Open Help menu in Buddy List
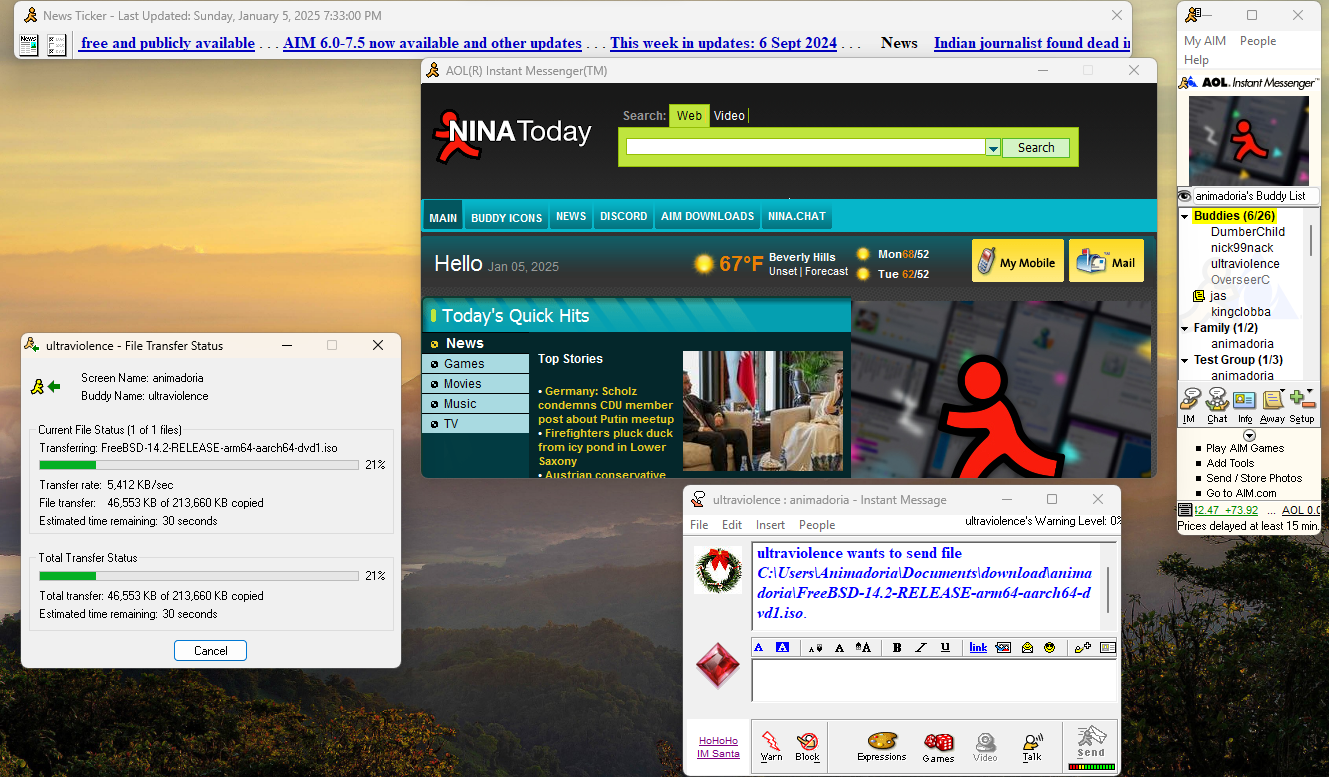This screenshot has width=1329, height=777. click(1196, 60)
